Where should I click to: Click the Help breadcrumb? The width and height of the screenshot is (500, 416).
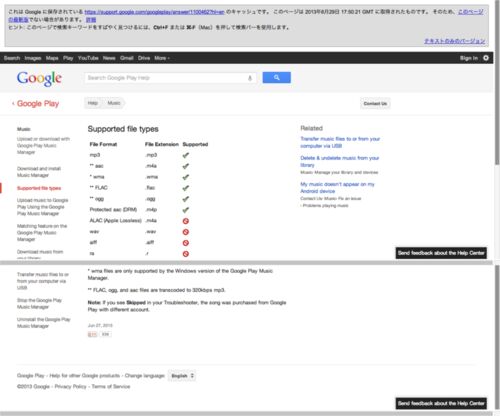click(93, 103)
